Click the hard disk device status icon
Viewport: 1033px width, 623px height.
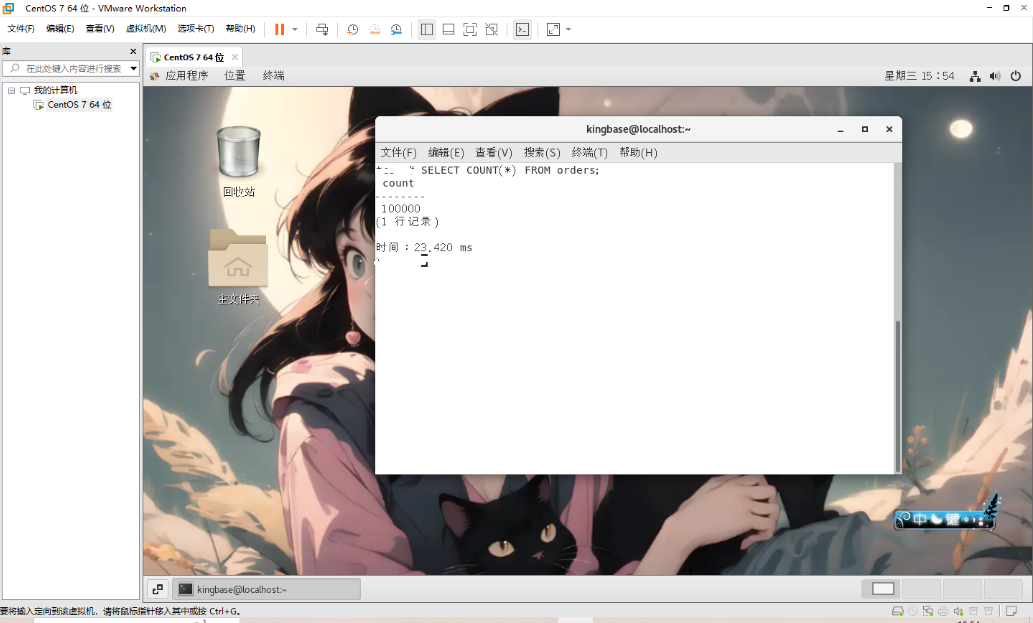pos(897,612)
